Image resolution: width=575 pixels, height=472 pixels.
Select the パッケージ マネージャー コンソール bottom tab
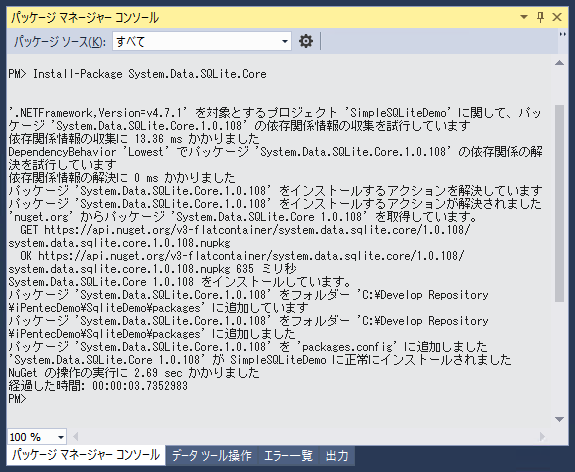pos(86,455)
